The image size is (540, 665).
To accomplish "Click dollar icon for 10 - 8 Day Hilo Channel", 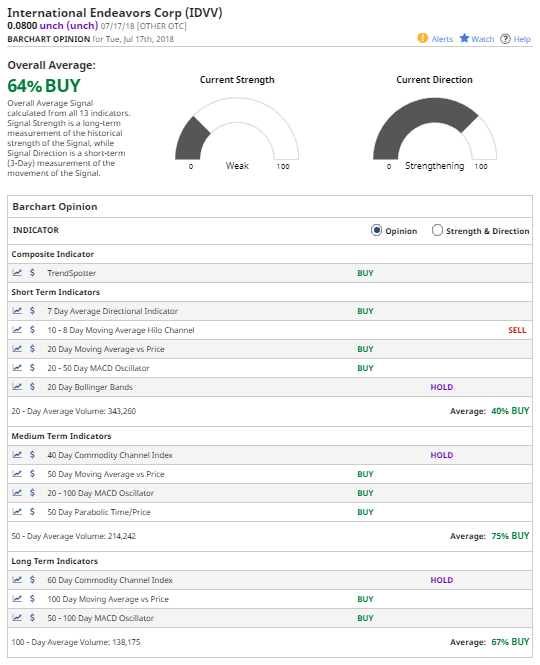I will tap(32, 330).
